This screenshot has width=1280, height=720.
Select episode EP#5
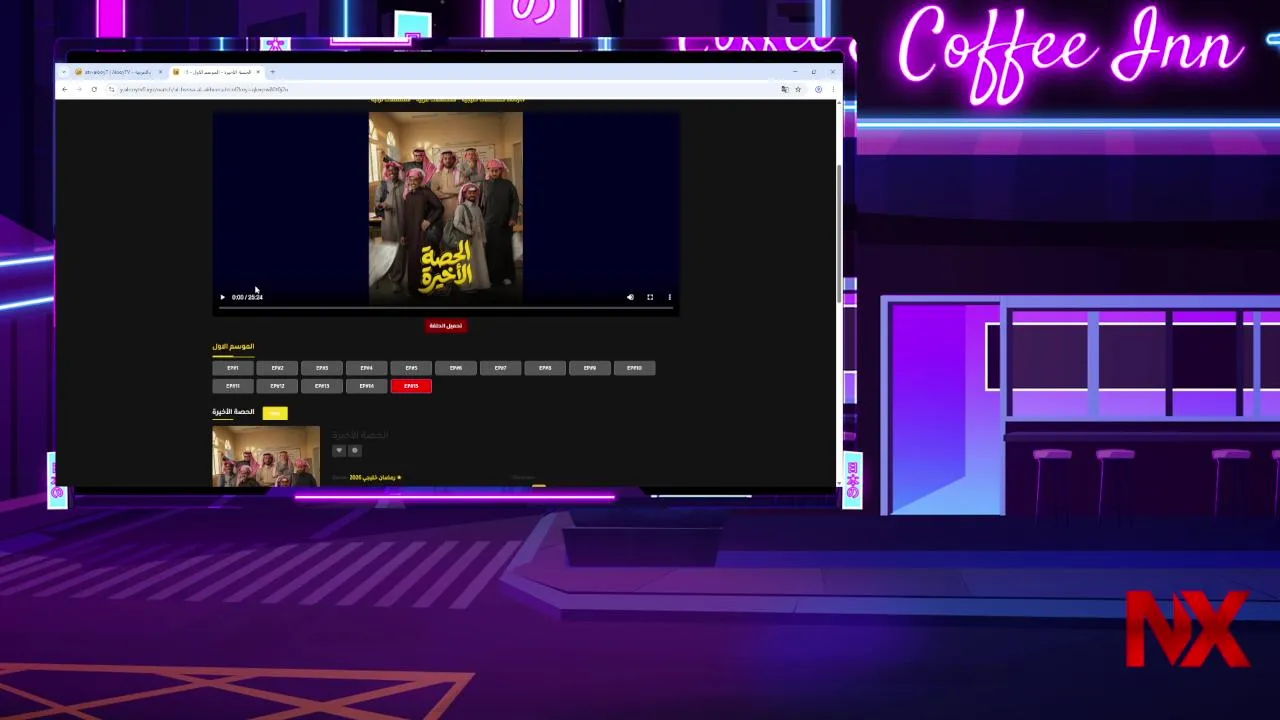point(411,368)
